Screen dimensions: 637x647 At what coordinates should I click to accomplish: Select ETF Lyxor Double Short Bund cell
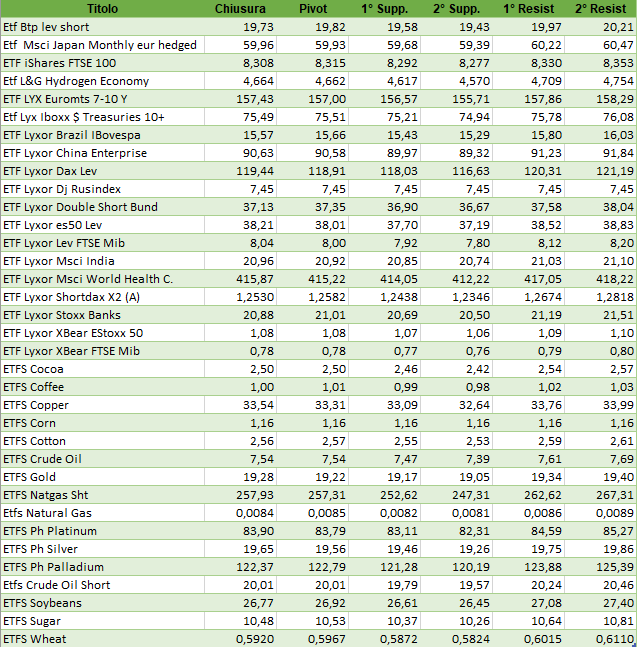pyautogui.click(x=102, y=207)
